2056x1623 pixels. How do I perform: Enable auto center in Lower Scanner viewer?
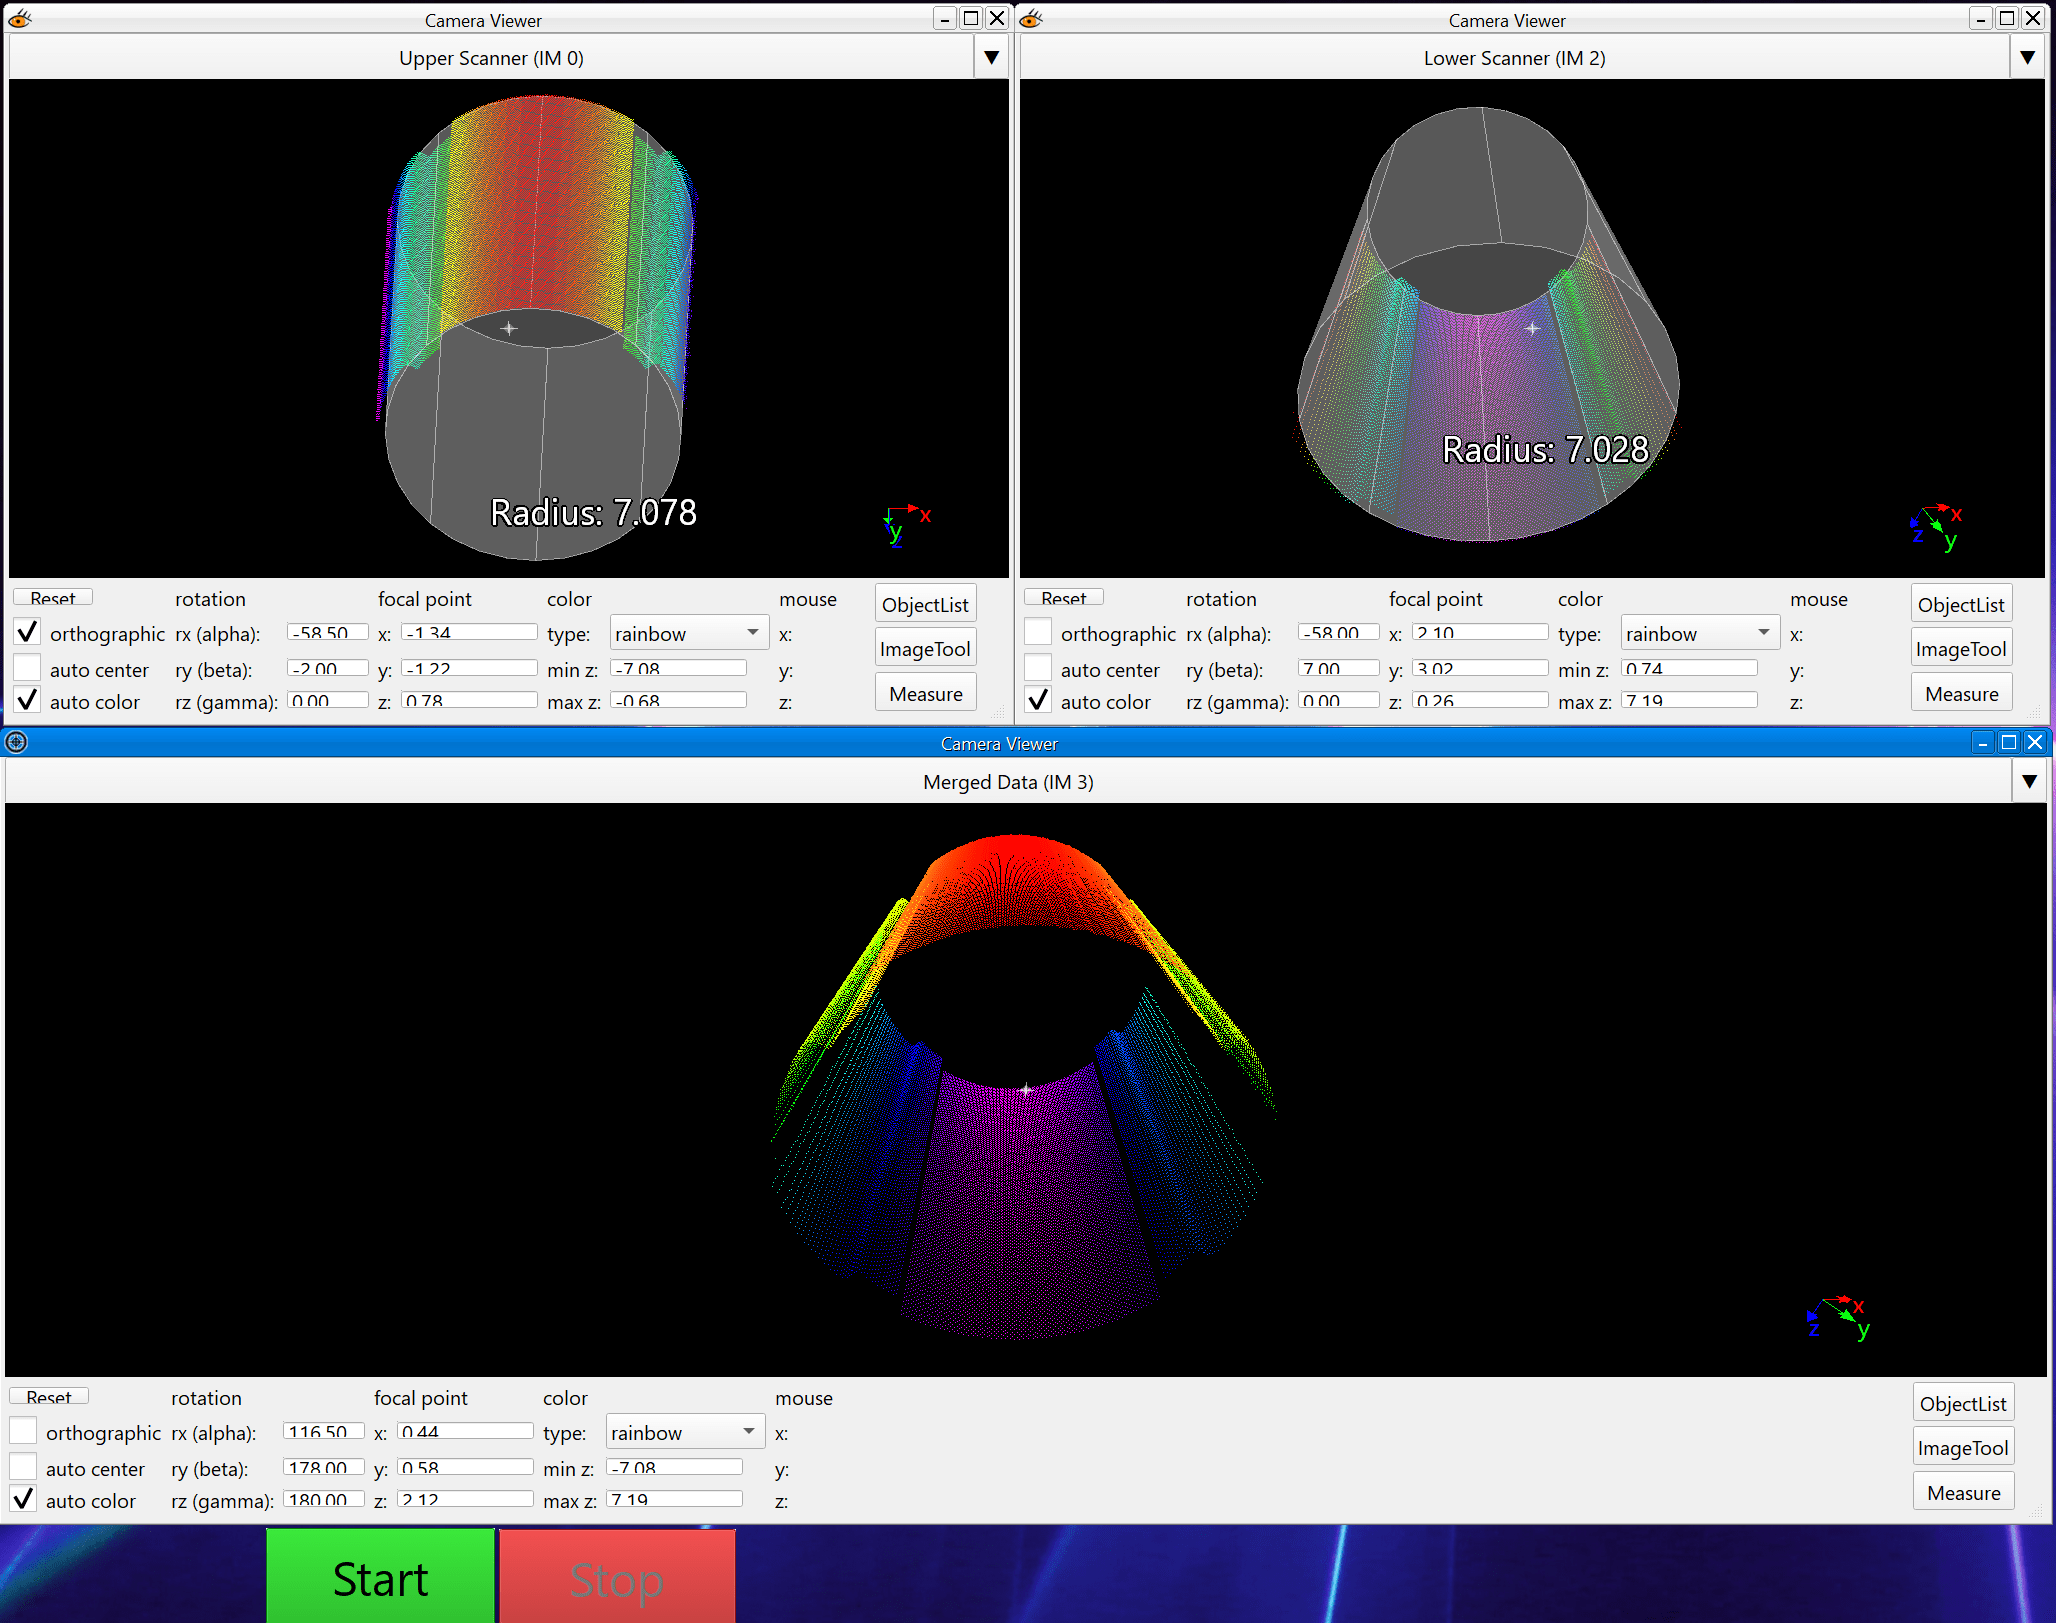1039,669
